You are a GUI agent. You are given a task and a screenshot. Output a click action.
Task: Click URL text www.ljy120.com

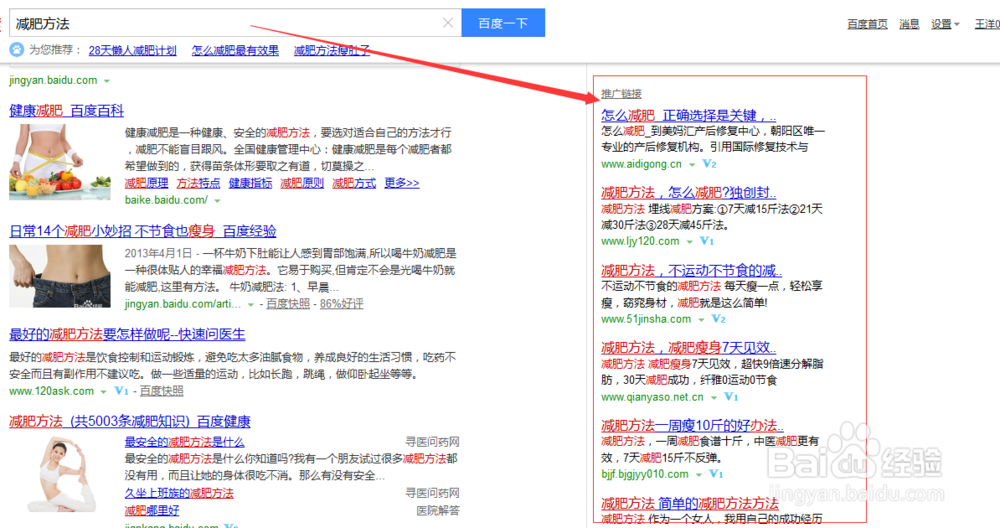tap(640, 241)
